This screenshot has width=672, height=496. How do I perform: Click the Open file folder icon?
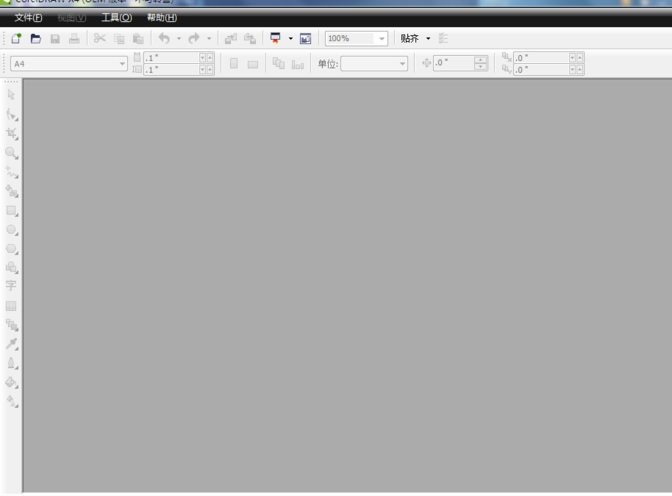pyautogui.click(x=36, y=39)
